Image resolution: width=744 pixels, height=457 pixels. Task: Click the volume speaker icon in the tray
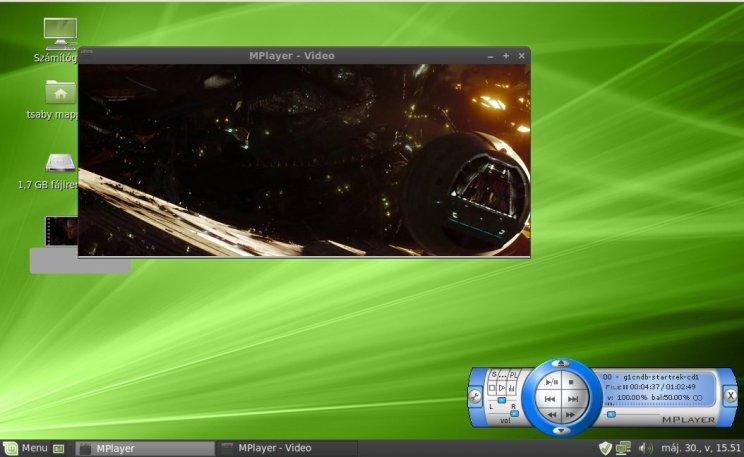tap(645, 448)
